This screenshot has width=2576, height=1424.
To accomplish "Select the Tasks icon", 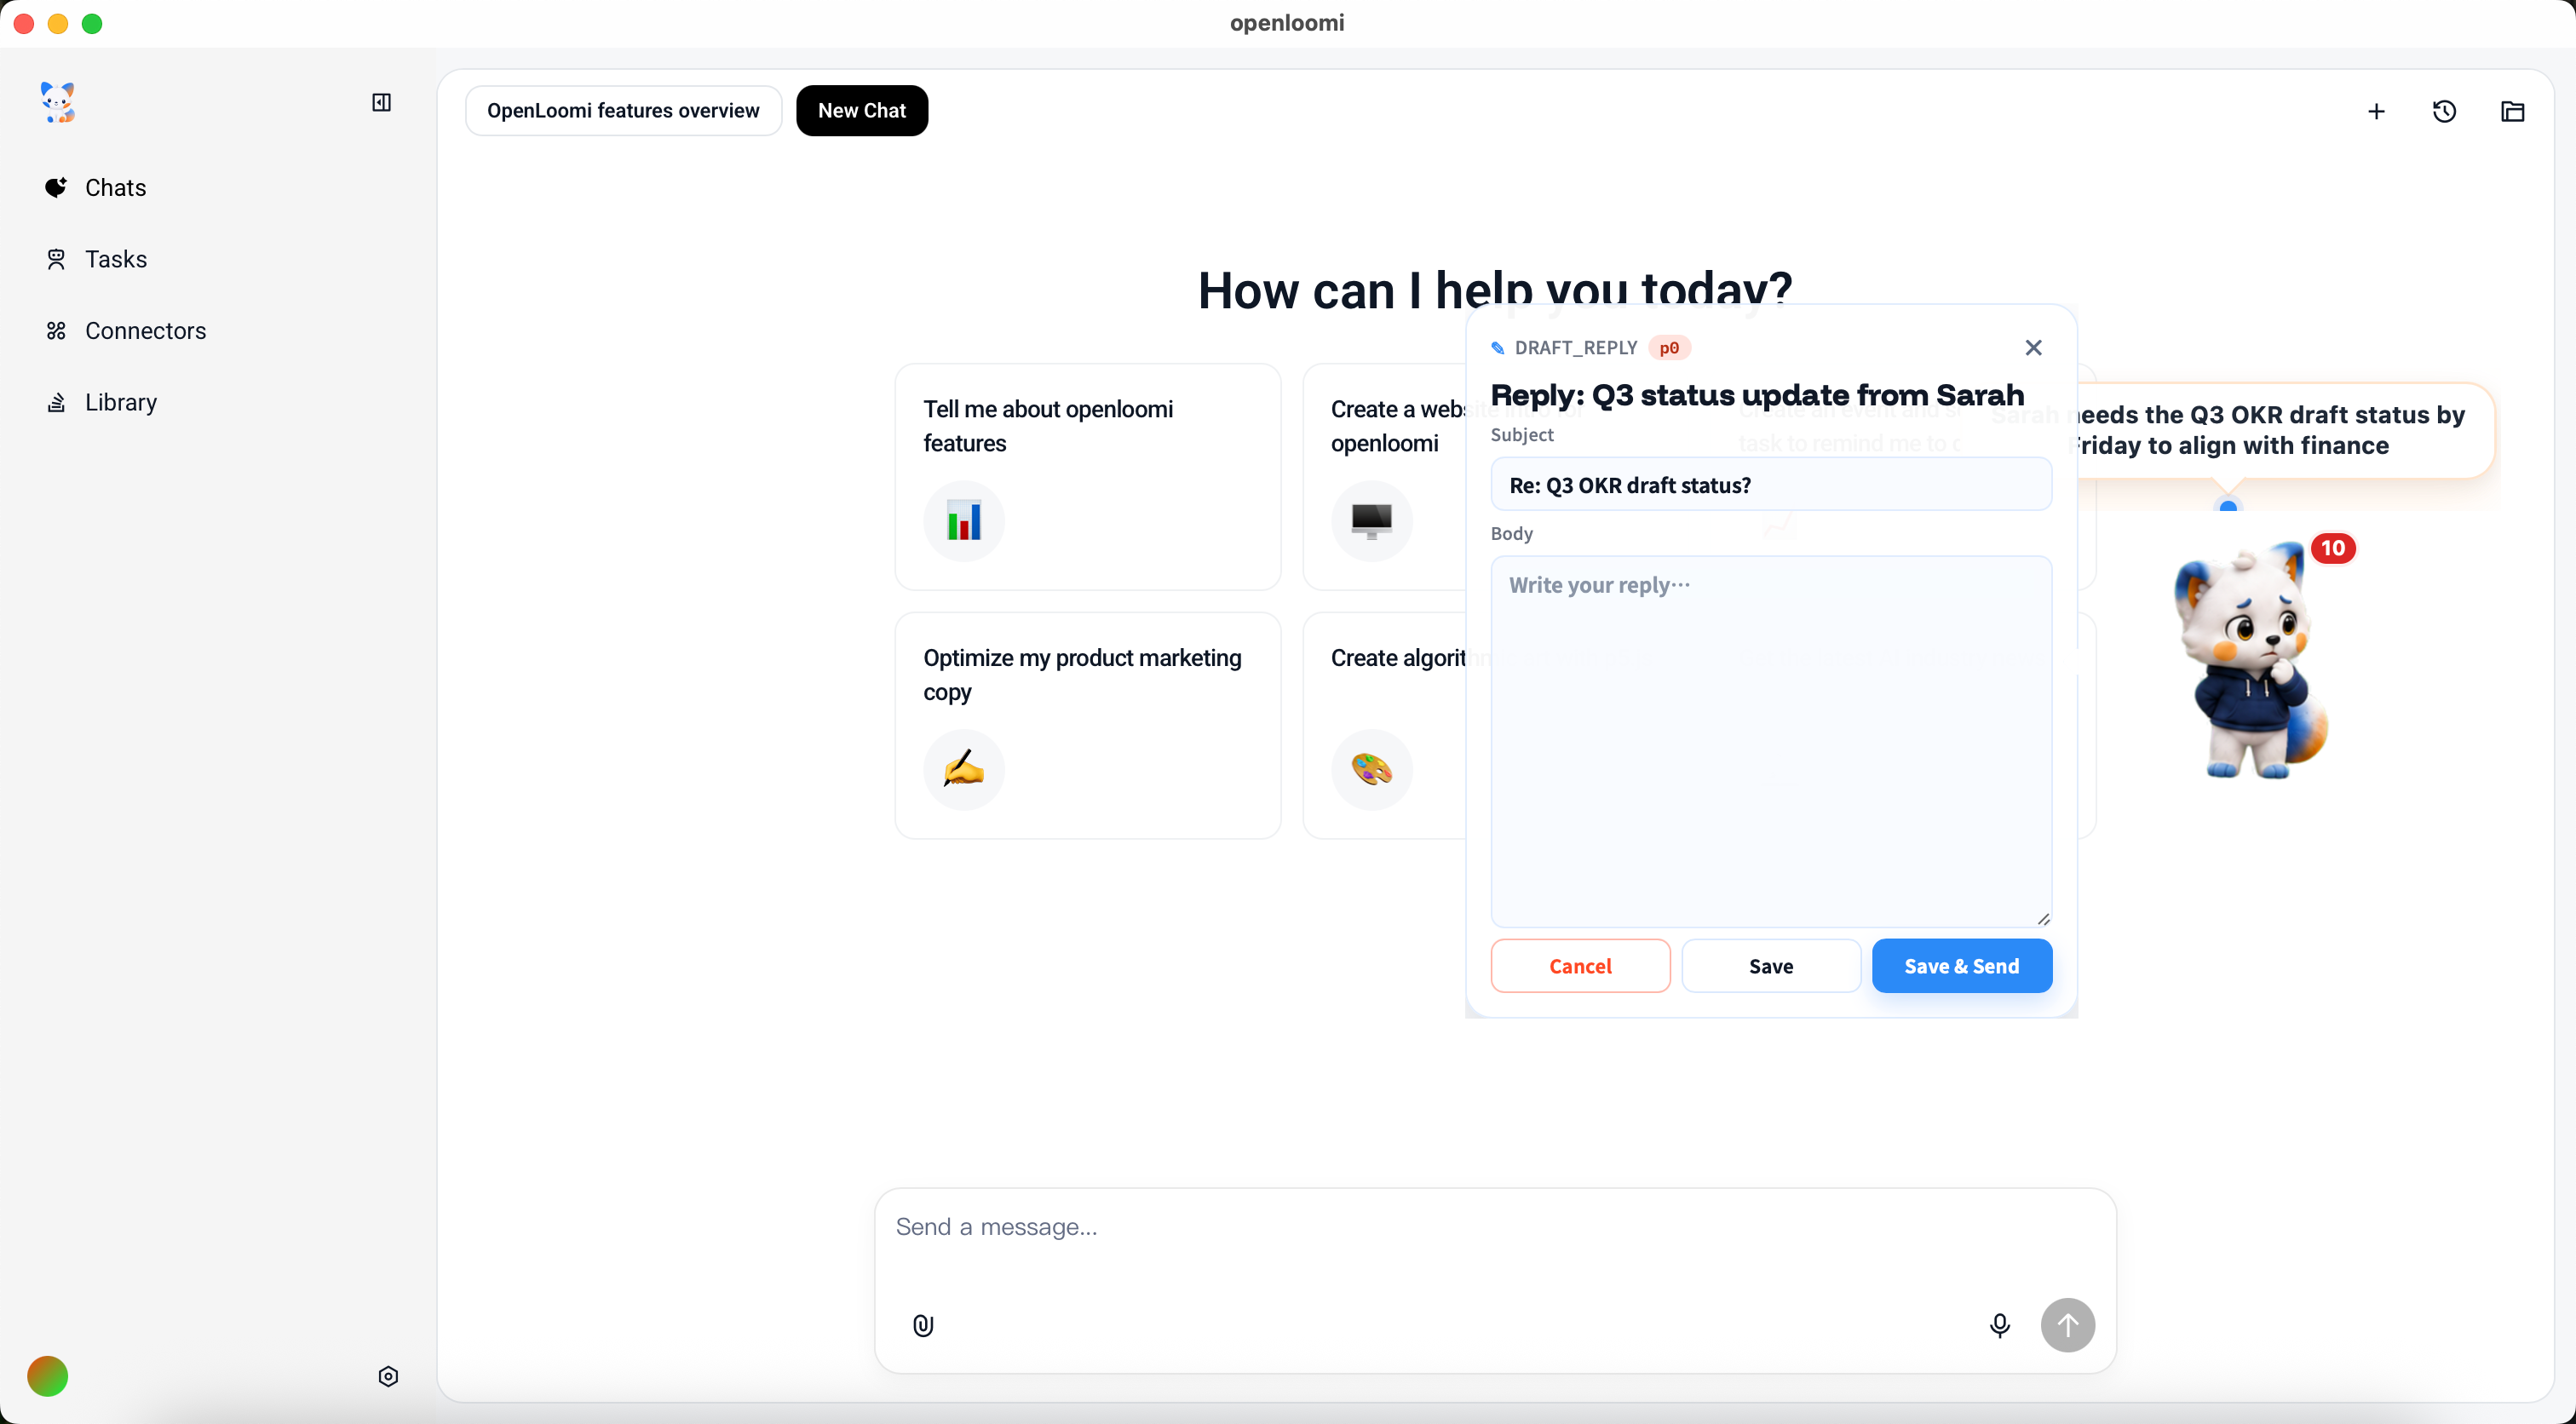I will tap(56, 259).
